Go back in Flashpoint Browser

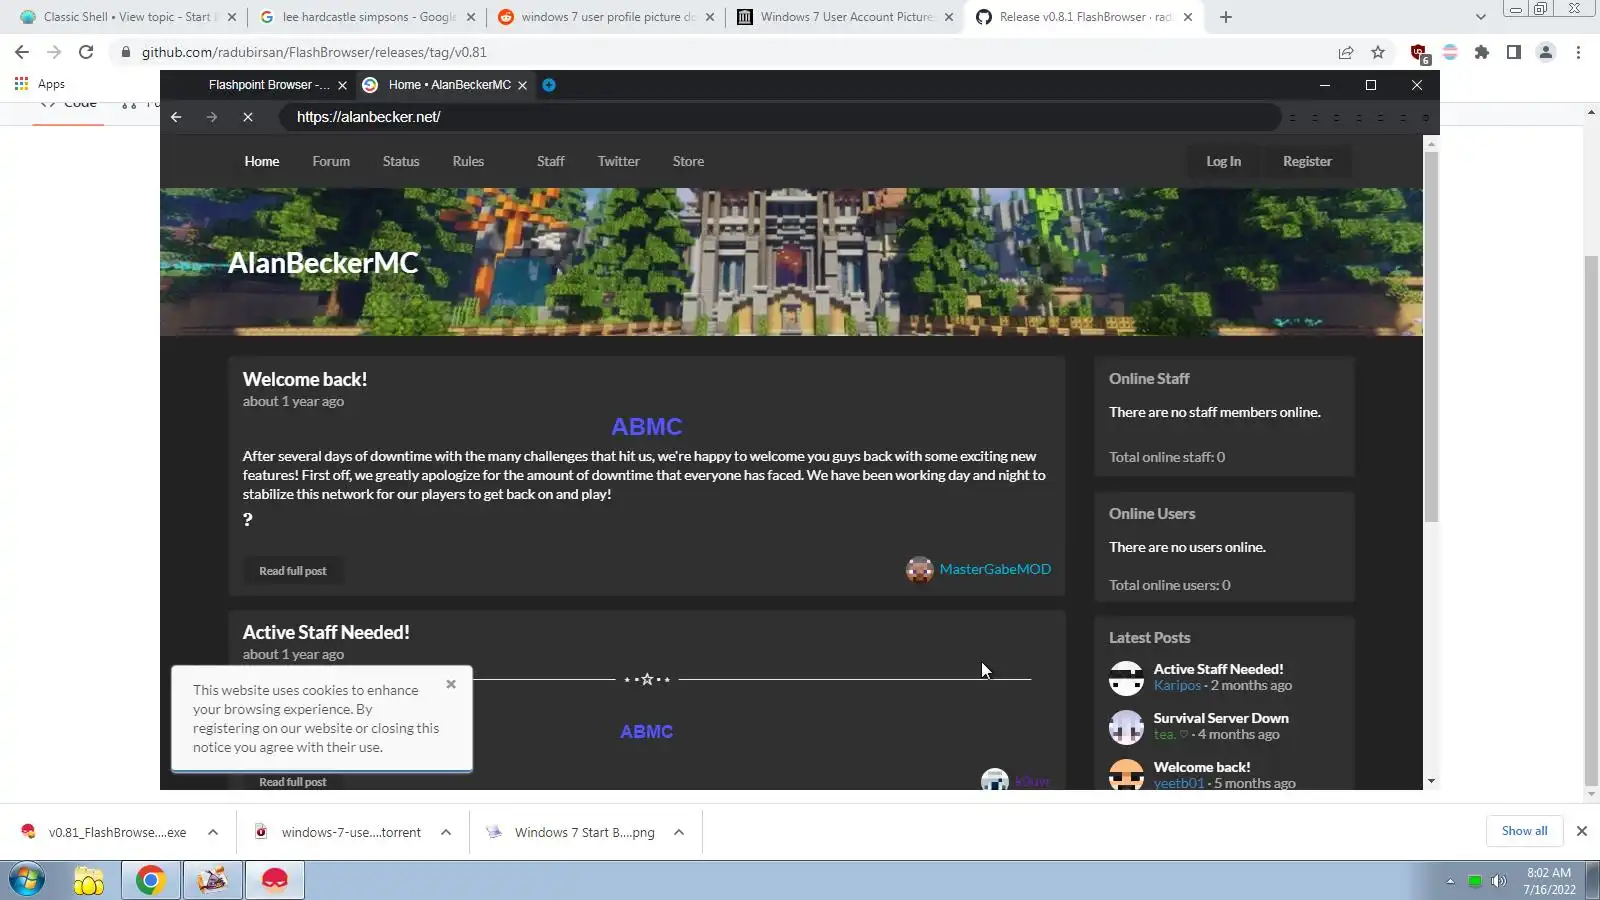[x=176, y=117]
